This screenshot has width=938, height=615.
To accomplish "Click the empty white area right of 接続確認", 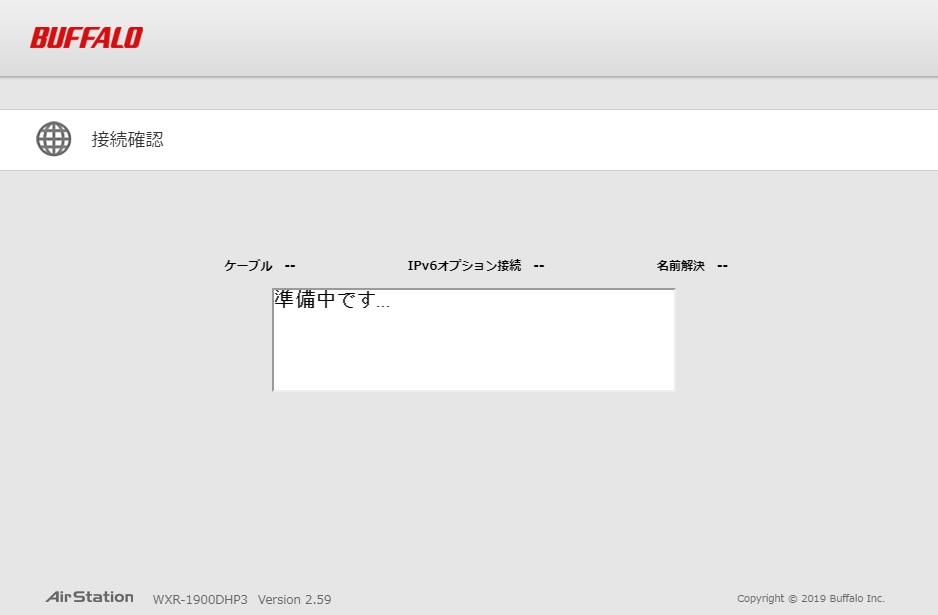I will (x=550, y=140).
